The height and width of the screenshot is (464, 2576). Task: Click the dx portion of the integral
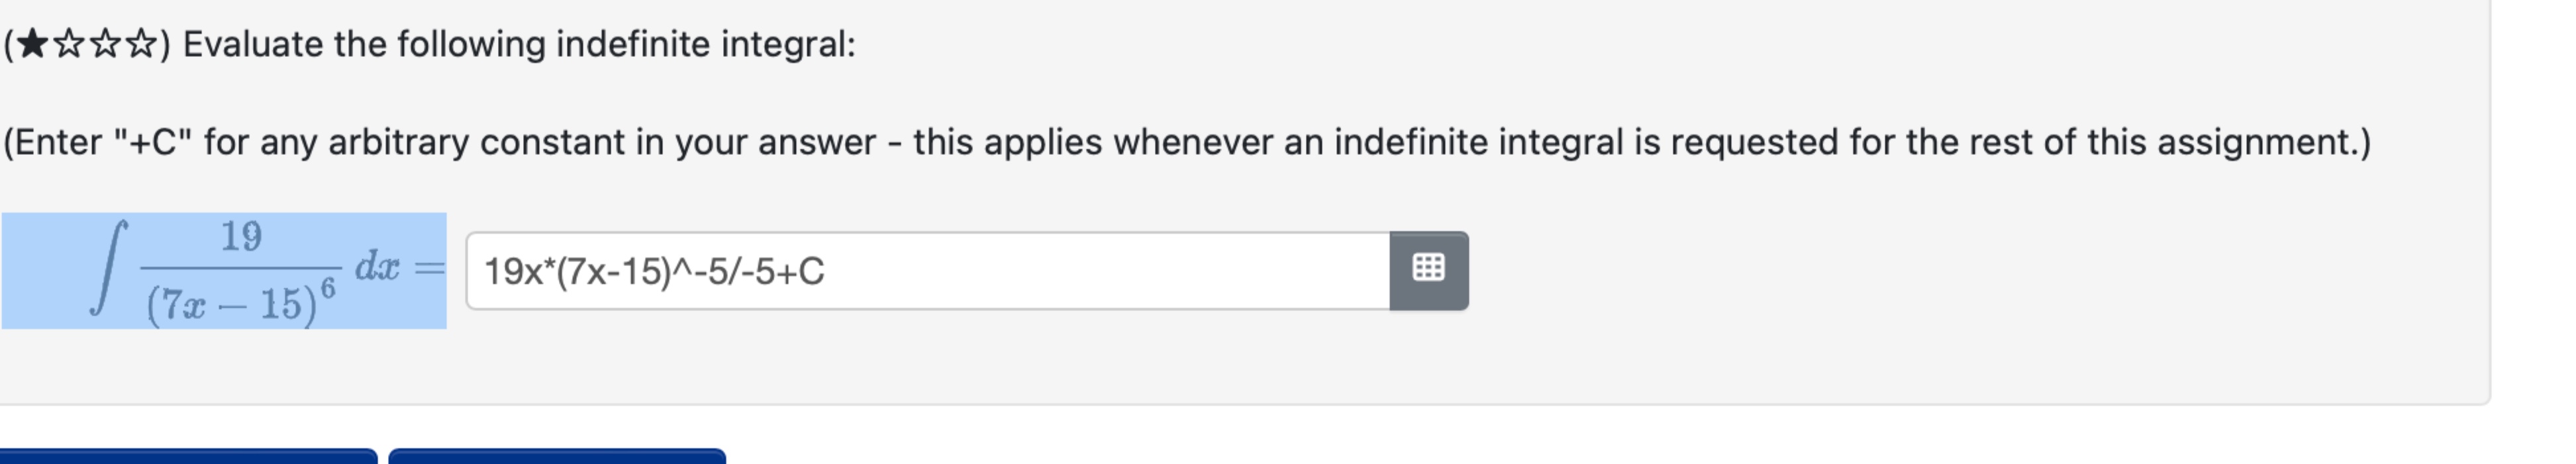(378, 267)
